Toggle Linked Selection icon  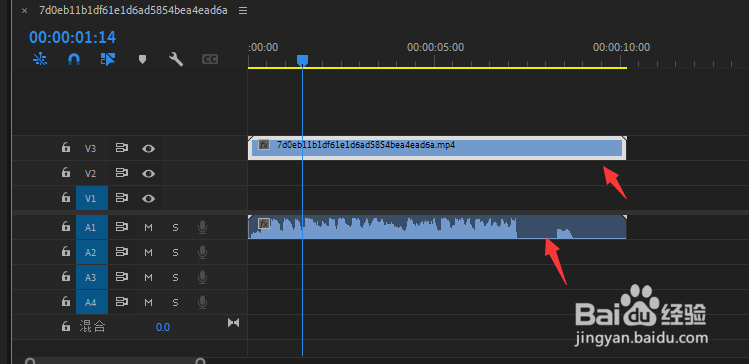click(108, 59)
